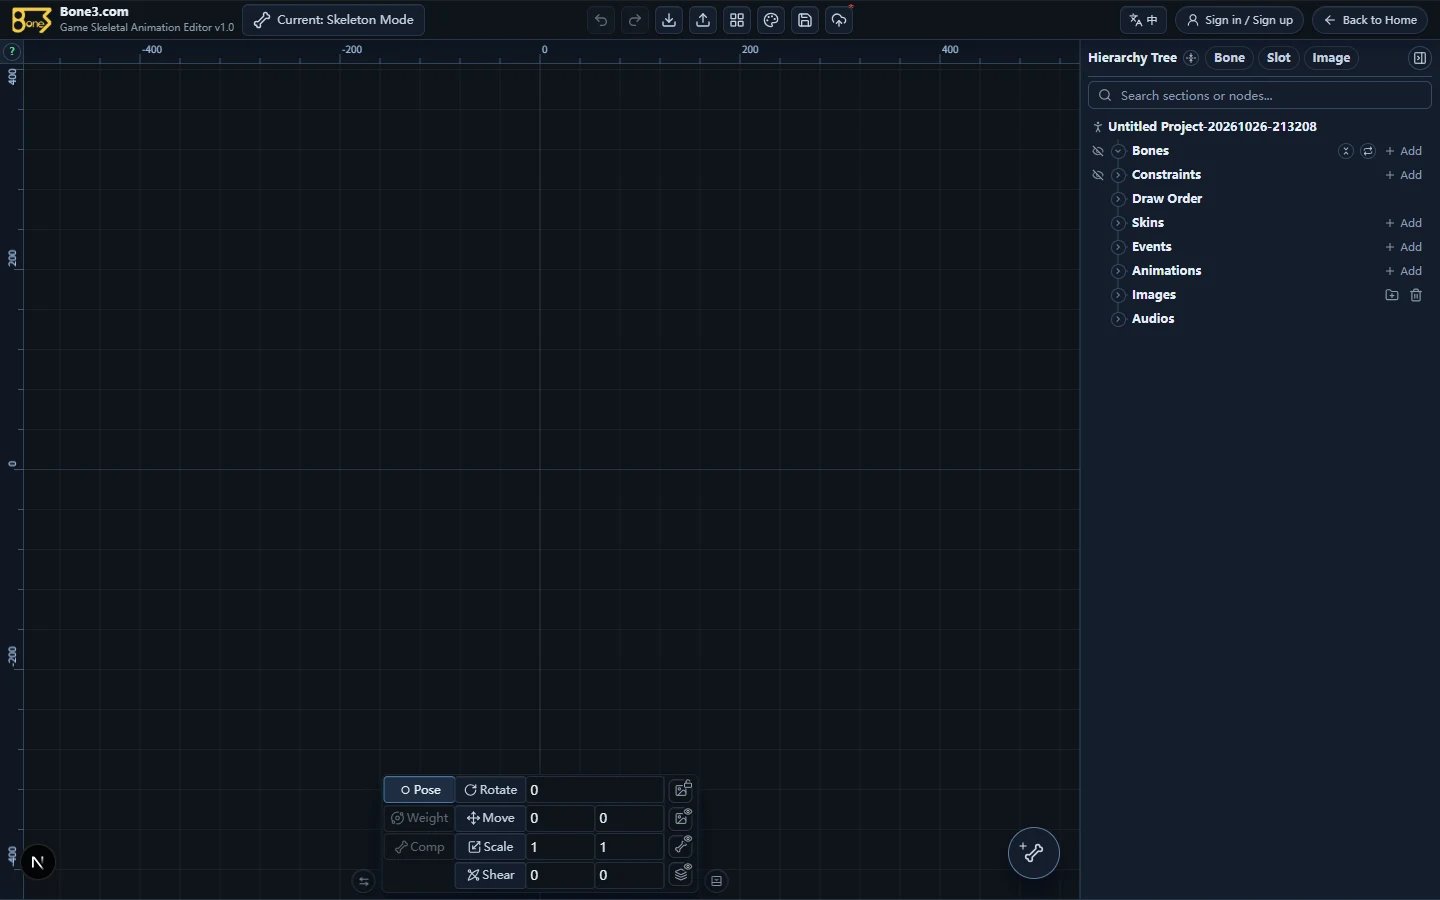Toggle Bones visibility eye icon

[1098, 151]
